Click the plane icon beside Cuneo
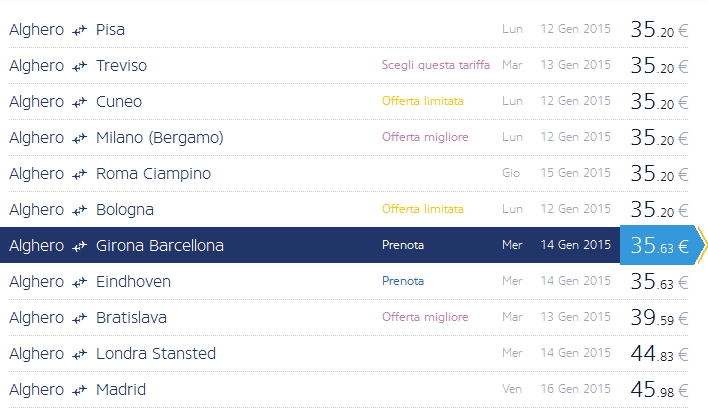Screen dimensions: 708x408 (80, 102)
